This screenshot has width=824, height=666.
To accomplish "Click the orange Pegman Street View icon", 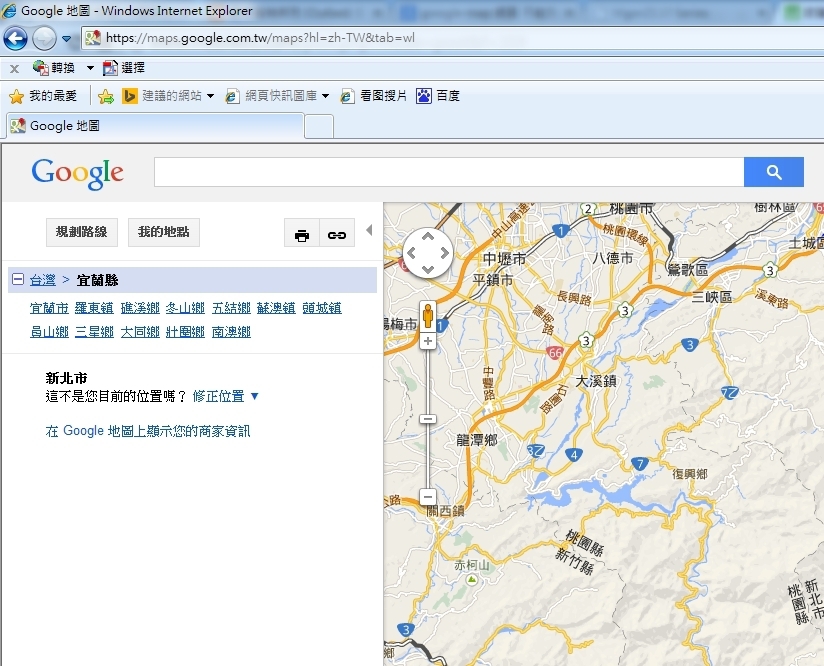I will pyautogui.click(x=428, y=316).
